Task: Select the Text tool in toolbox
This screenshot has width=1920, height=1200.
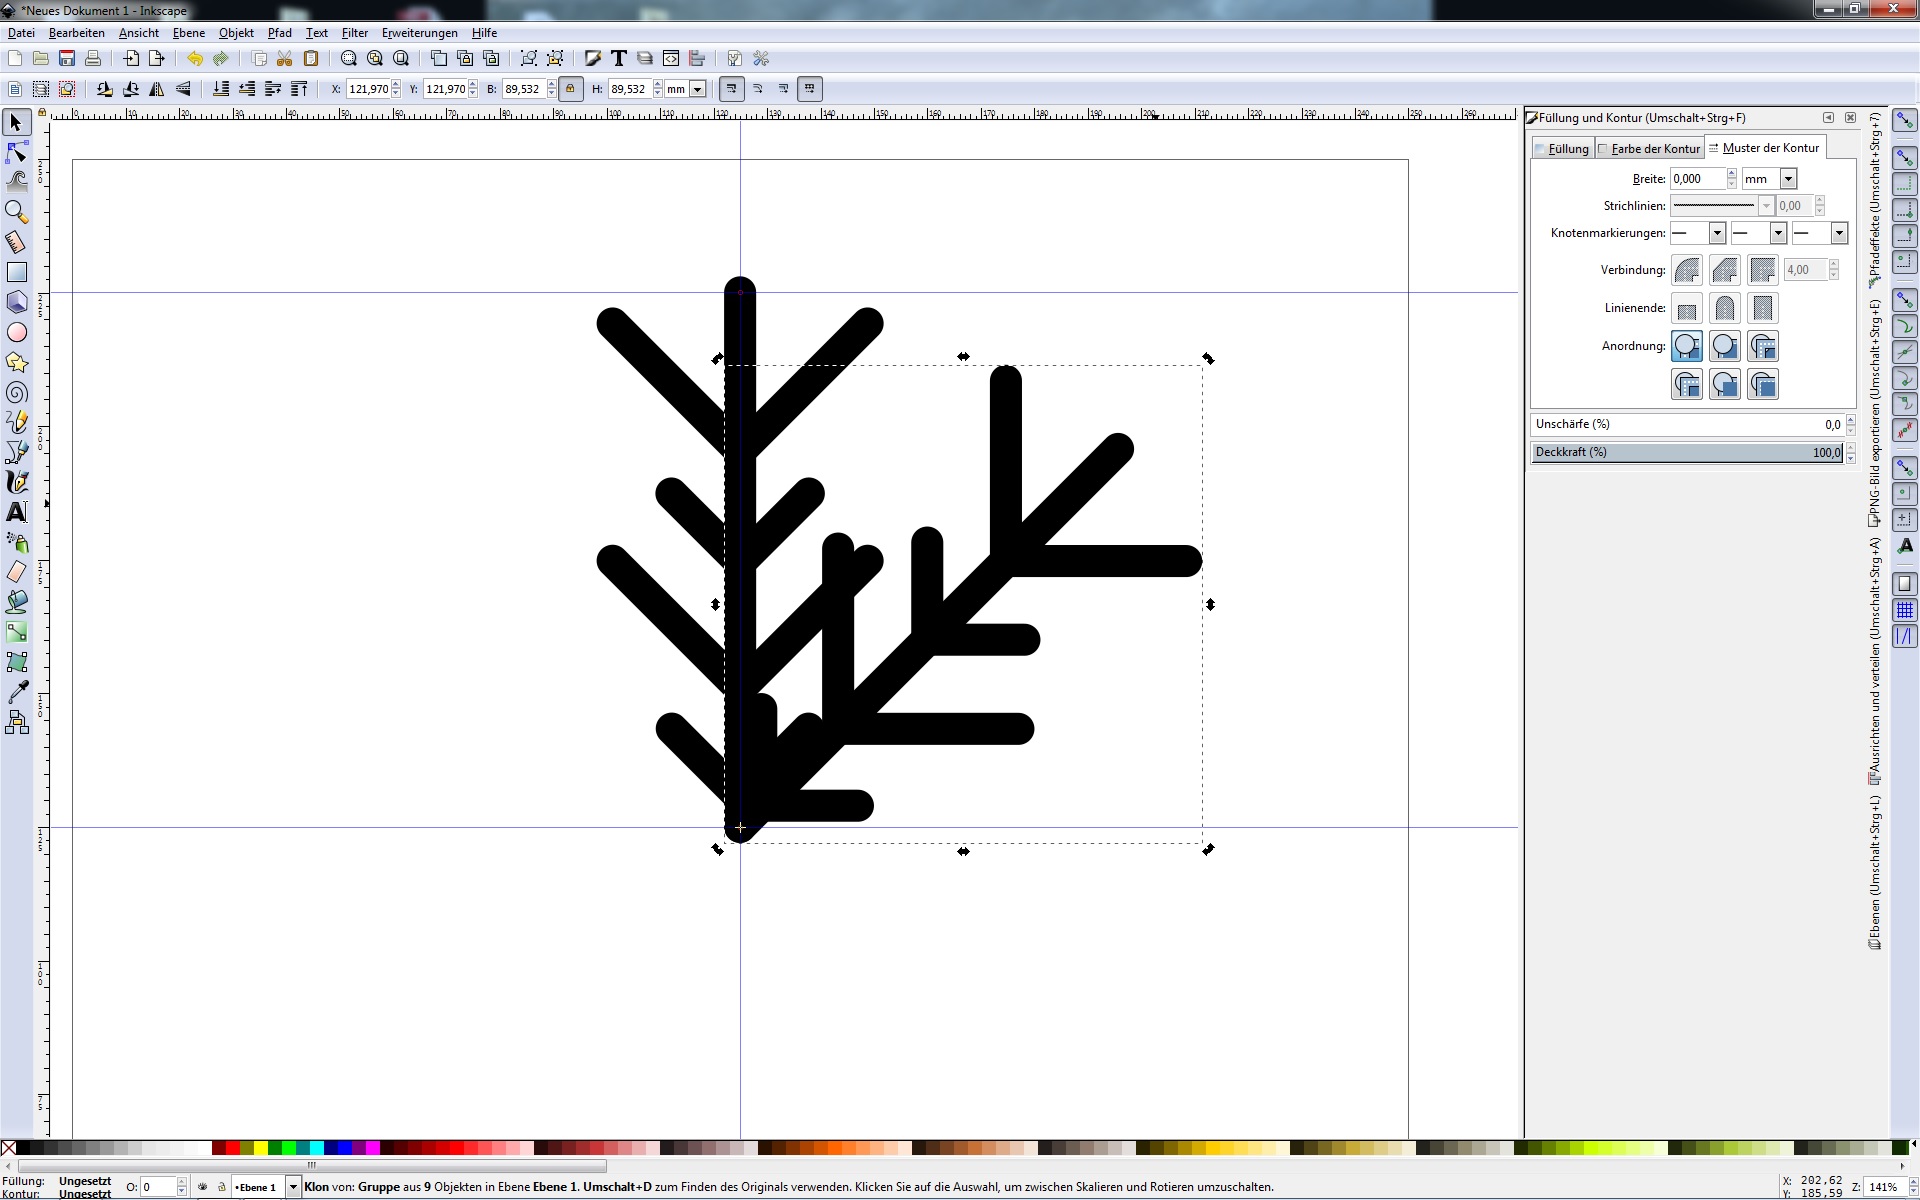Action: [x=16, y=512]
